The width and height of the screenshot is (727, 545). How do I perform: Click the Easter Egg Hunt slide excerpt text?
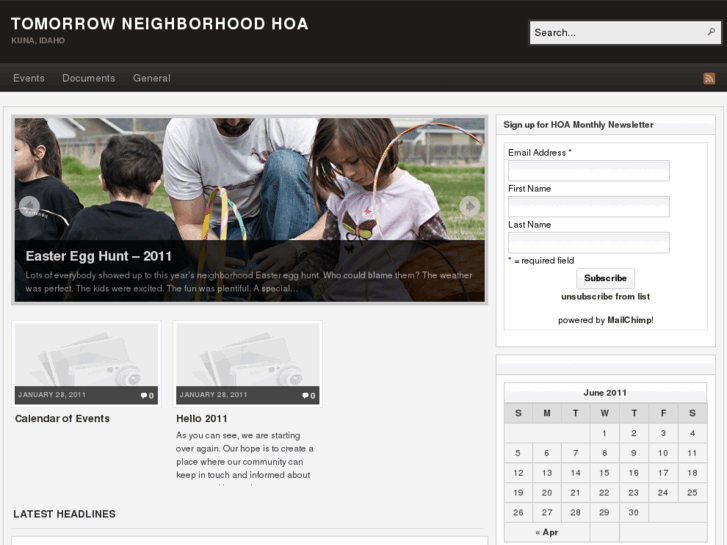tap(249, 282)
